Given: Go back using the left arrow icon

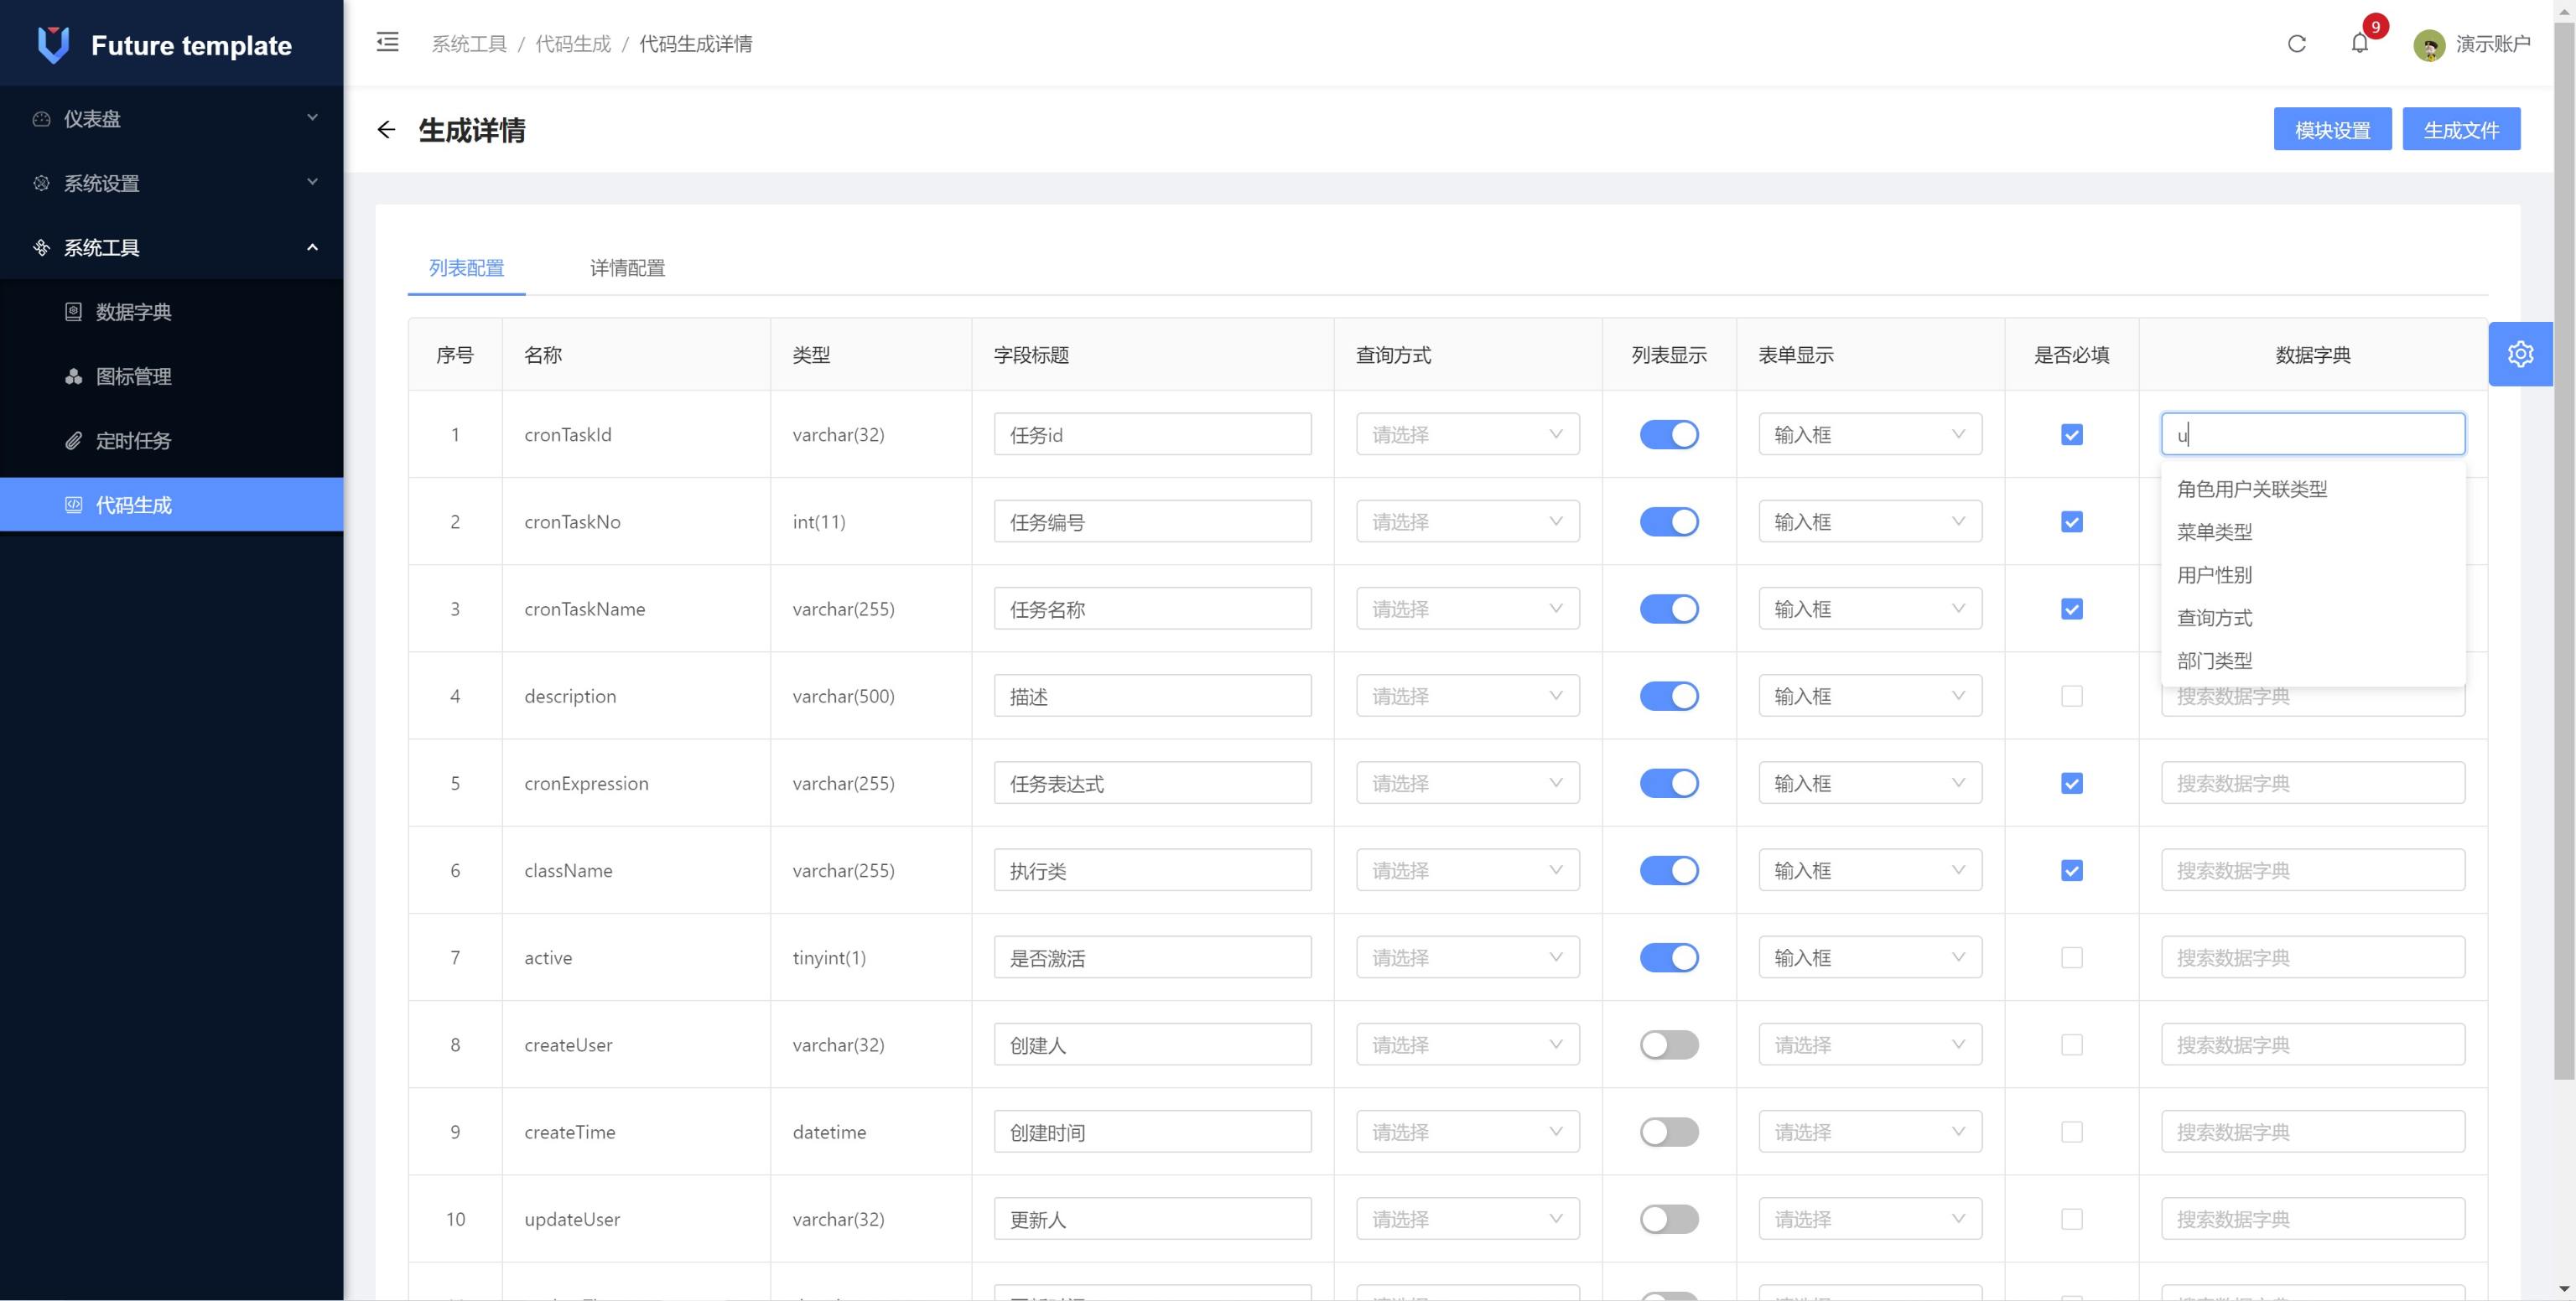Looking at the screenshot, I should tap(387, 130).
